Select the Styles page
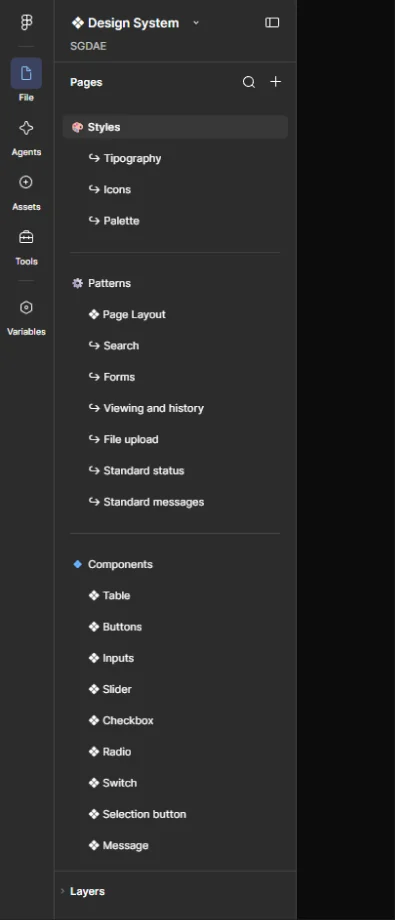This screenshot has width=395, height=920. (175, 127)
